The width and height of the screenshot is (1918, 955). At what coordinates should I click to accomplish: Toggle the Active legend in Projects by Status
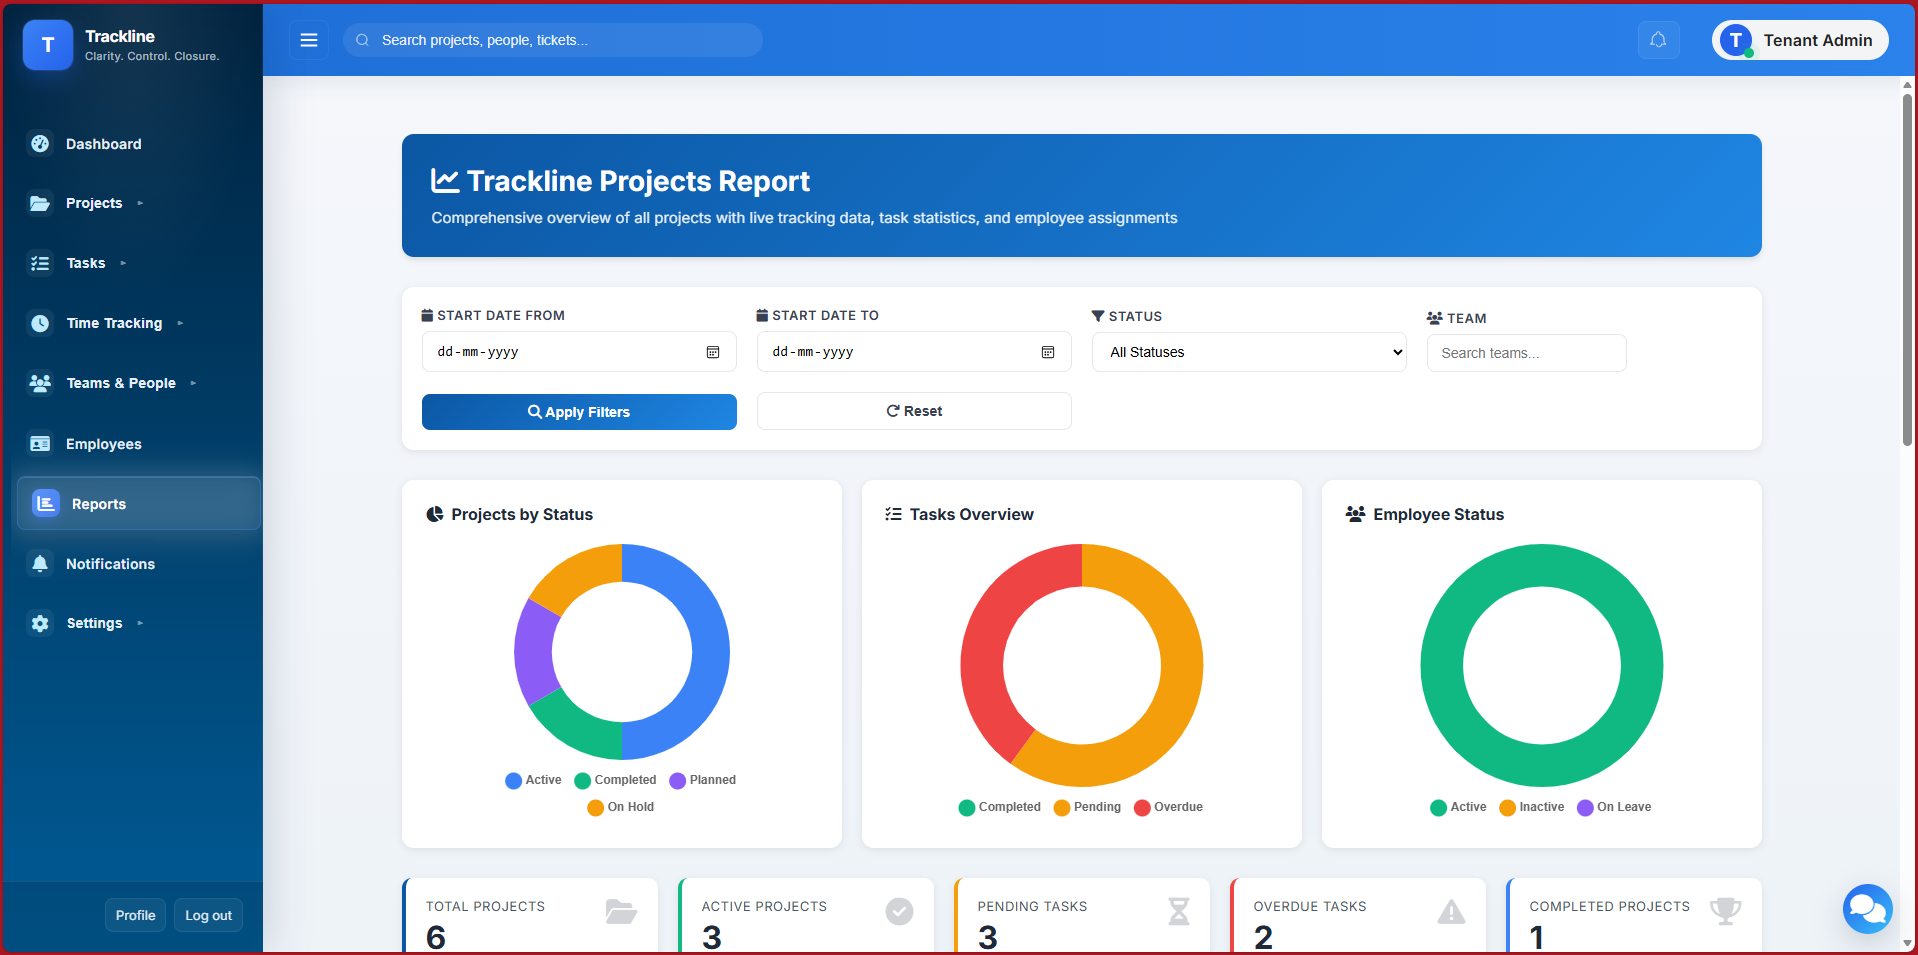[534, 780]
